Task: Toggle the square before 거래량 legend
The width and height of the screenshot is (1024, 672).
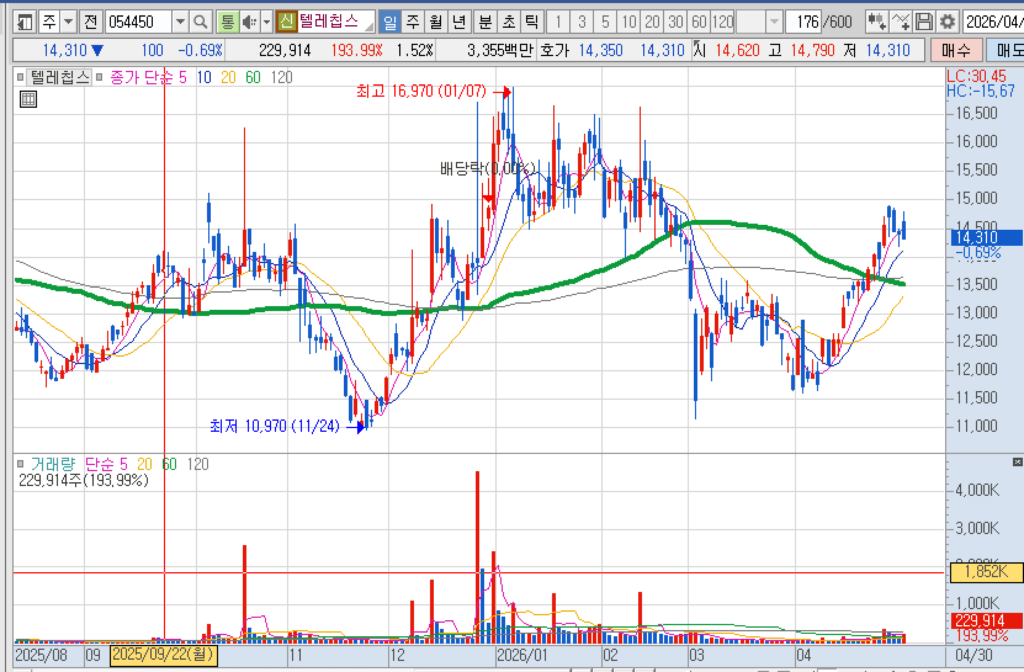Action: click(20, 464)
